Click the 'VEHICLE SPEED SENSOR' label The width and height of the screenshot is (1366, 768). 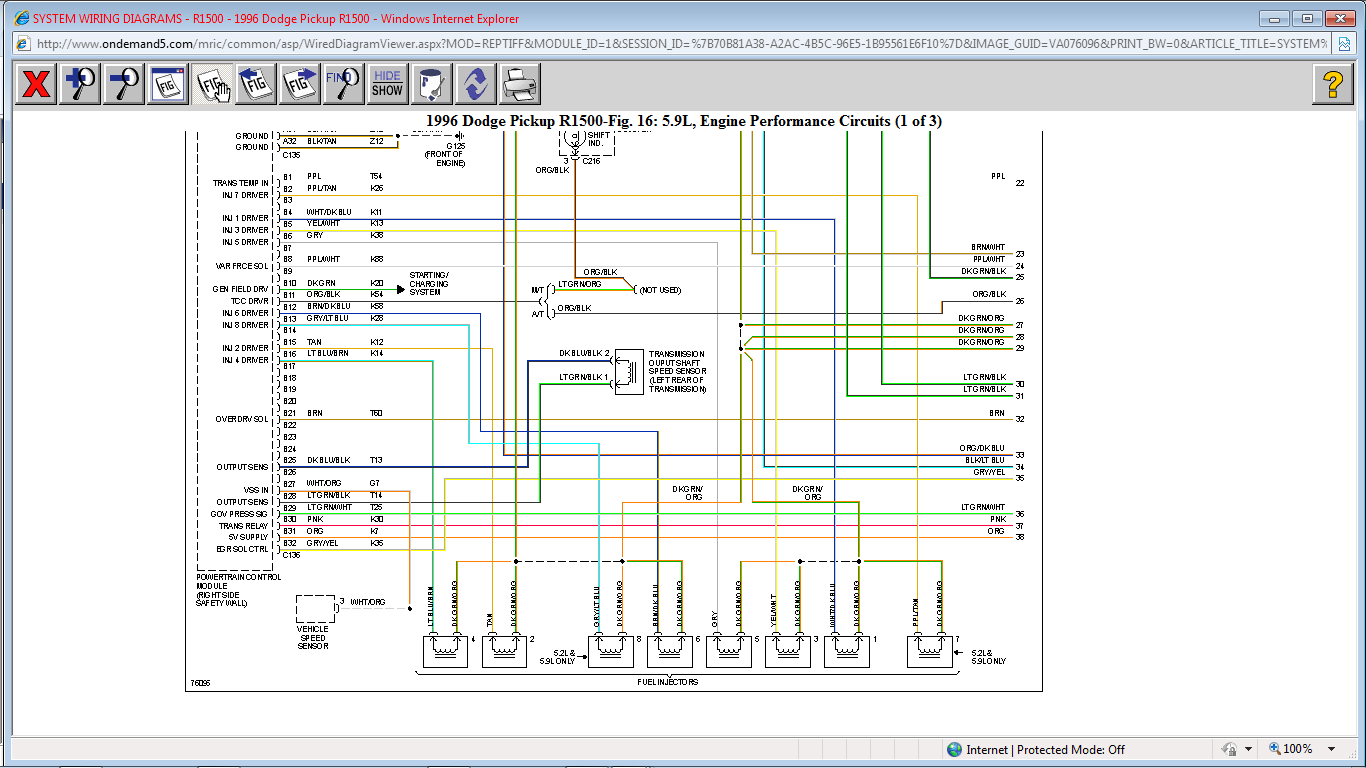point(313,638)
